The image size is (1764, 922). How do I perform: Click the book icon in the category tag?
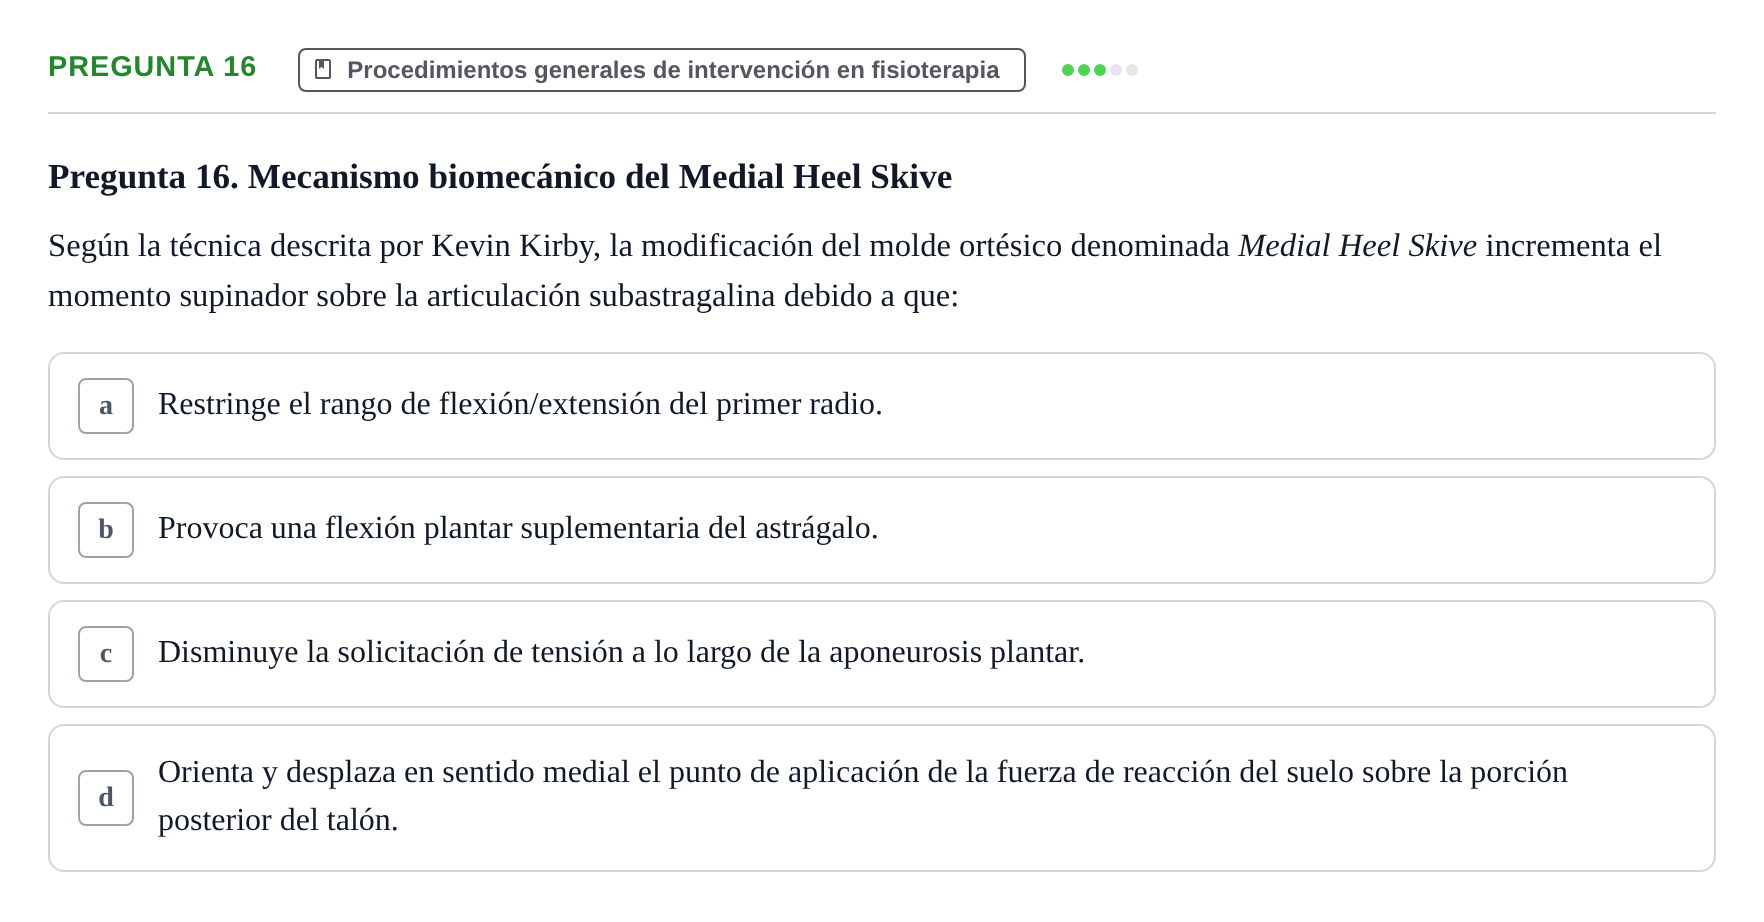pos(323,69)
